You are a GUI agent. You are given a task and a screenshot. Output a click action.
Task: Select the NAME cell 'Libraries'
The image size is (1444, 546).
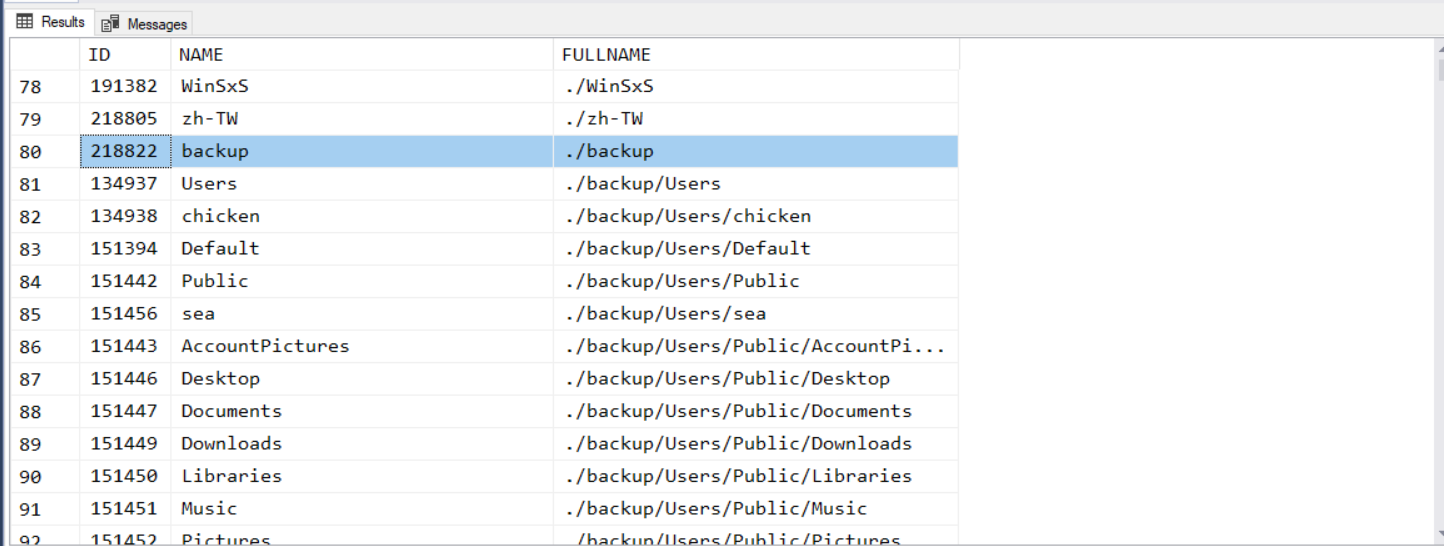coord(232,476)
